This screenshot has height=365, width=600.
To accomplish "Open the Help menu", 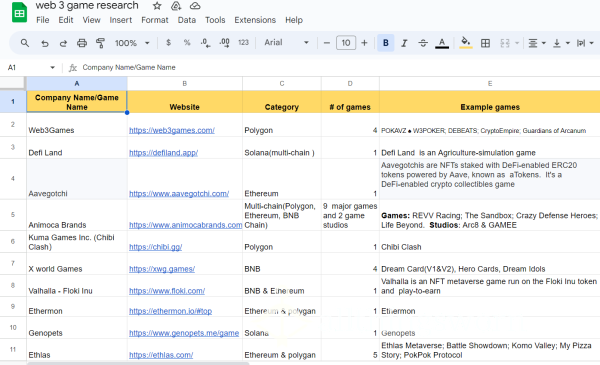I will point(294,20).
